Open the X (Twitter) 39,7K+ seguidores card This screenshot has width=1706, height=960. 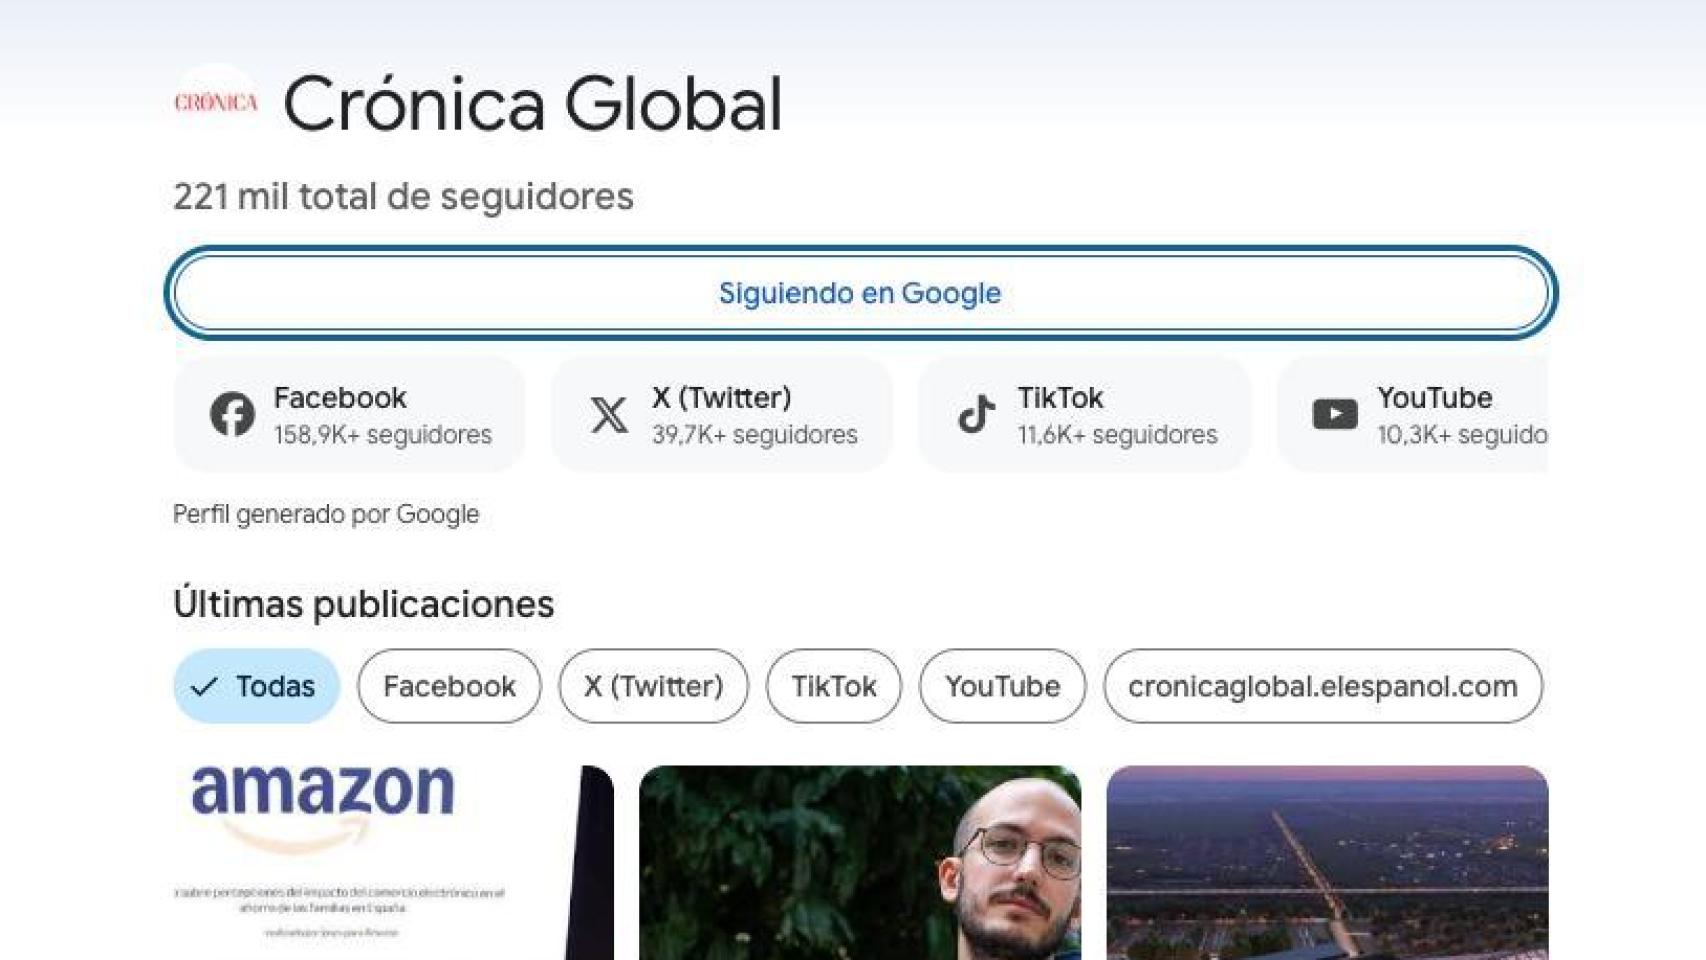tap(721, 414)
